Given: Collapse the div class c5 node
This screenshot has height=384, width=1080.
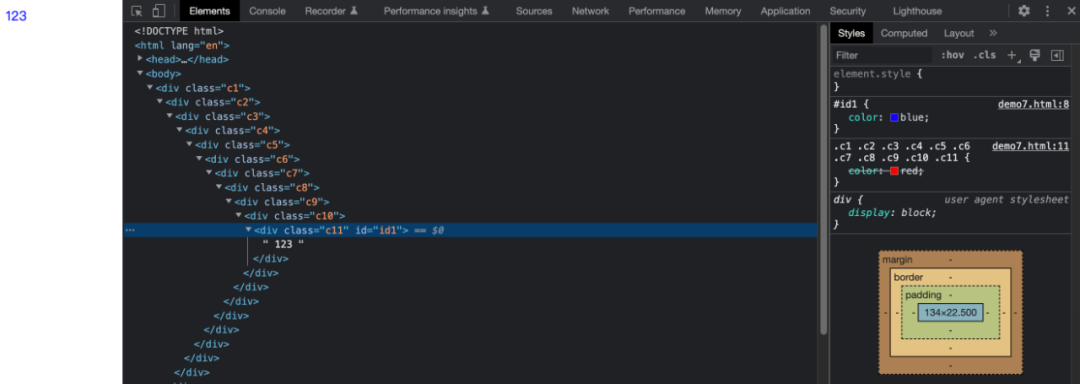Looking at the screenshot, I should [189, 145].
